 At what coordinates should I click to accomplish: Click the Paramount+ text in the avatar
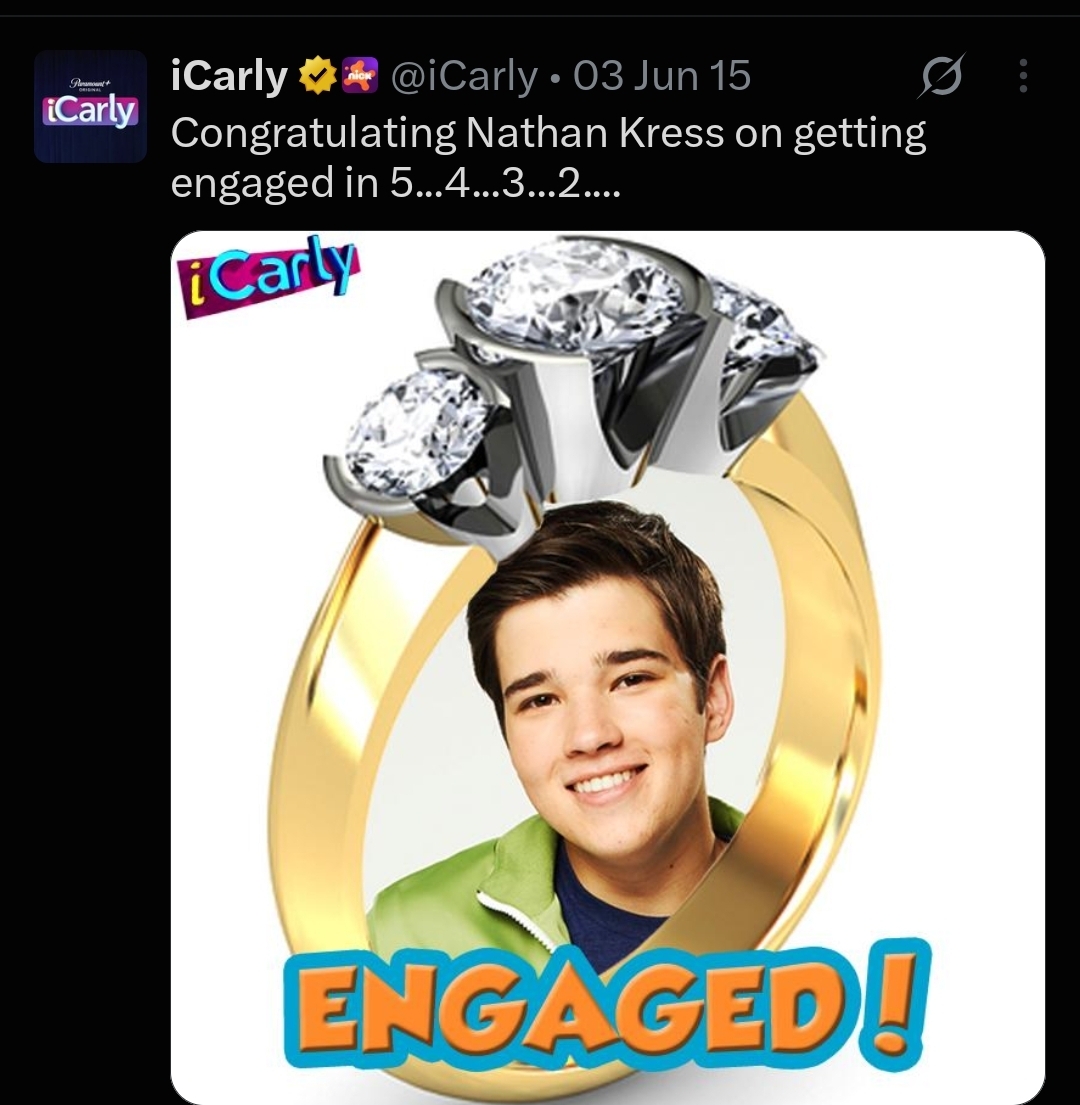point(90,84)
